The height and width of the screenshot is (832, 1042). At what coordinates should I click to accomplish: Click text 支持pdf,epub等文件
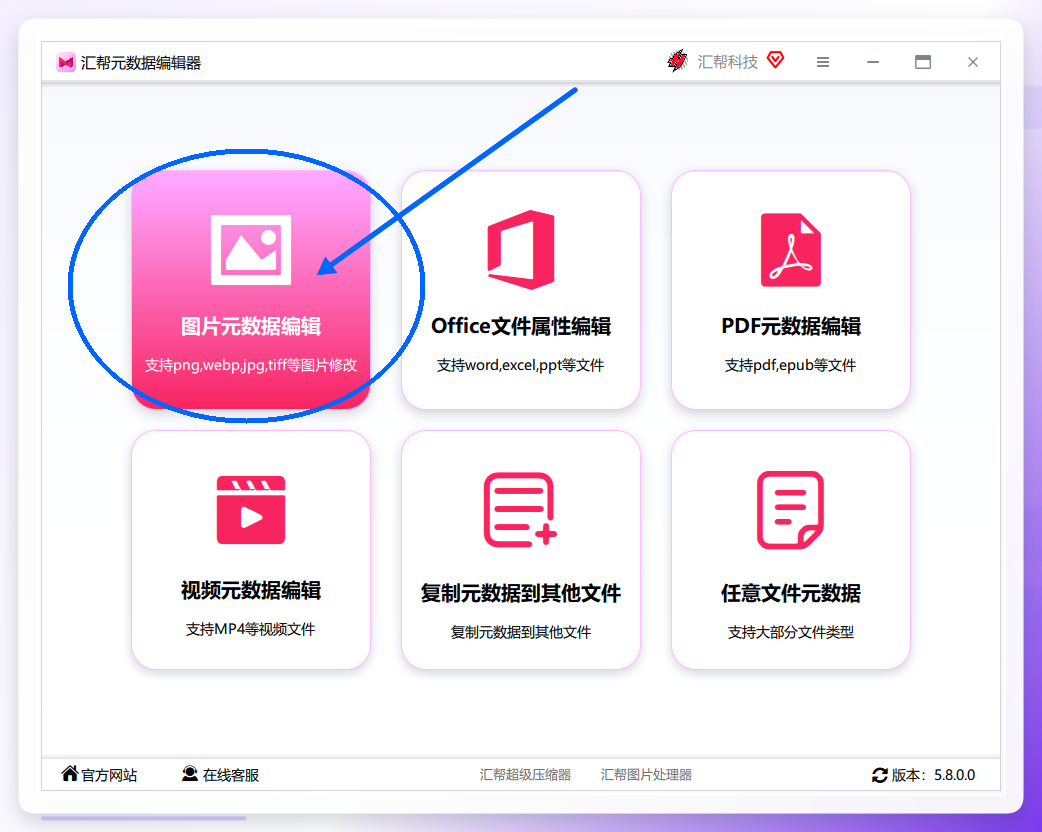[x=790, y=365]
